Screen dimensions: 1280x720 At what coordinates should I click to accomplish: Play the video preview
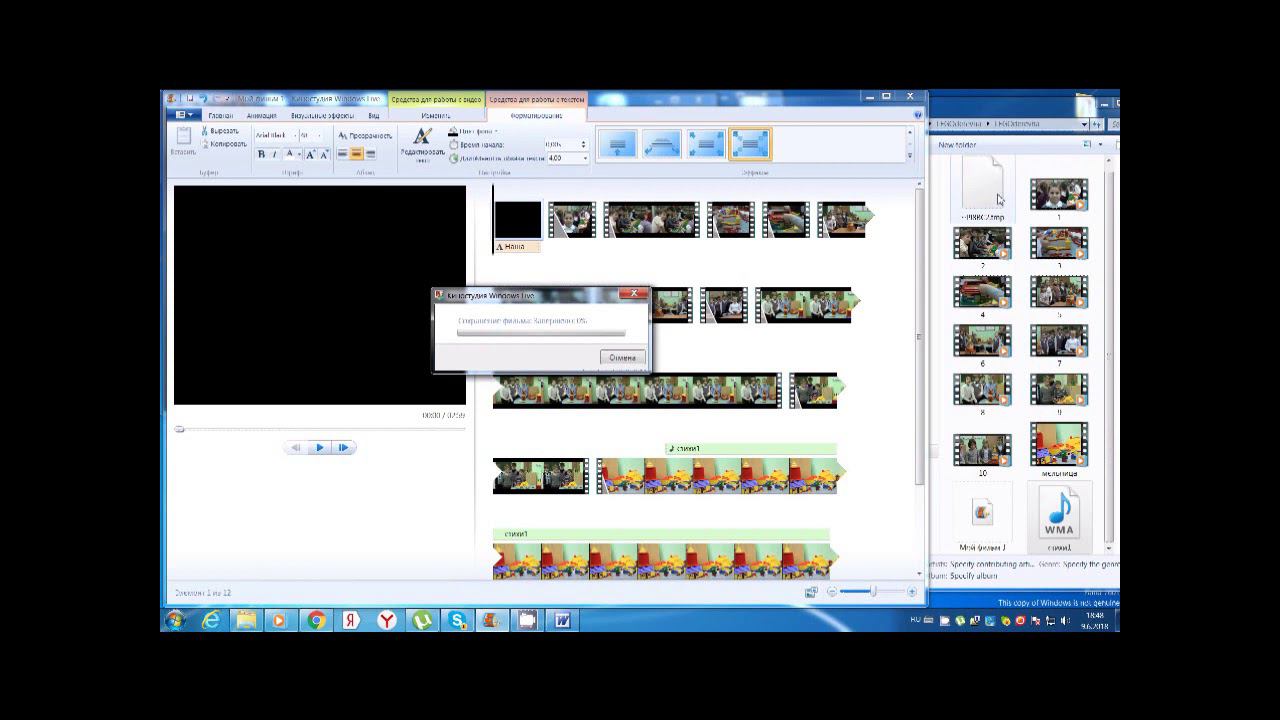(320, 447)
